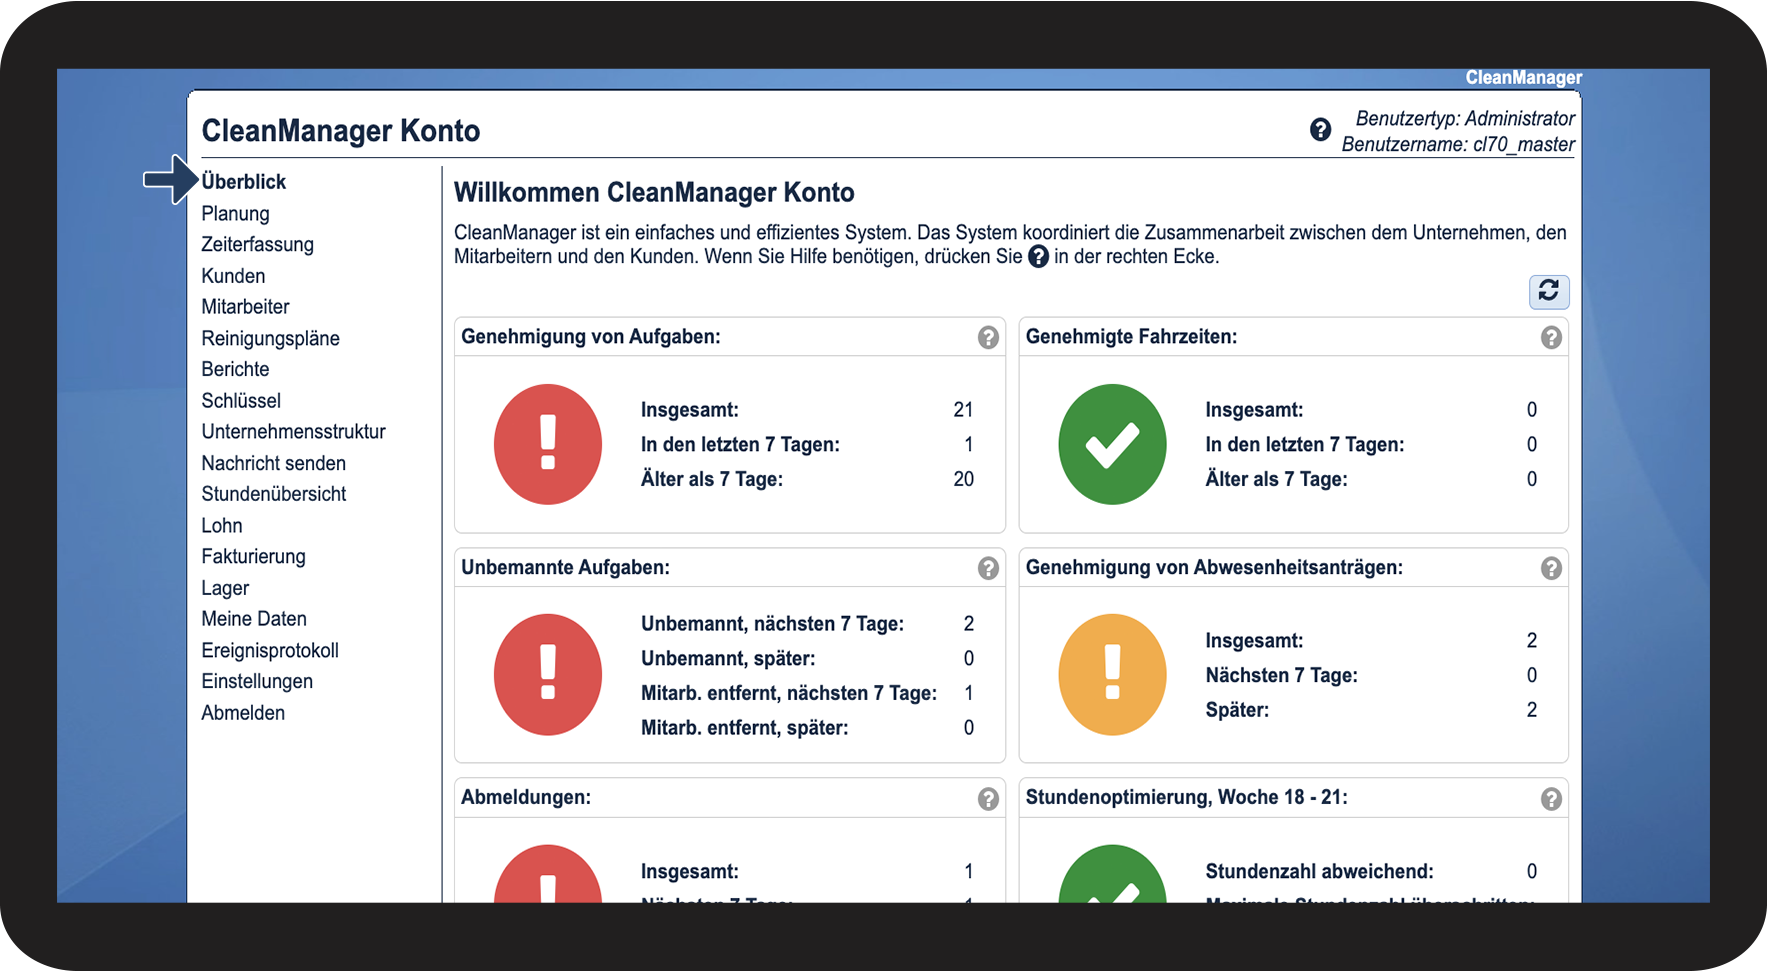Open help for Abmeldungen panel

pyautogui.click(x=988, y=798)
